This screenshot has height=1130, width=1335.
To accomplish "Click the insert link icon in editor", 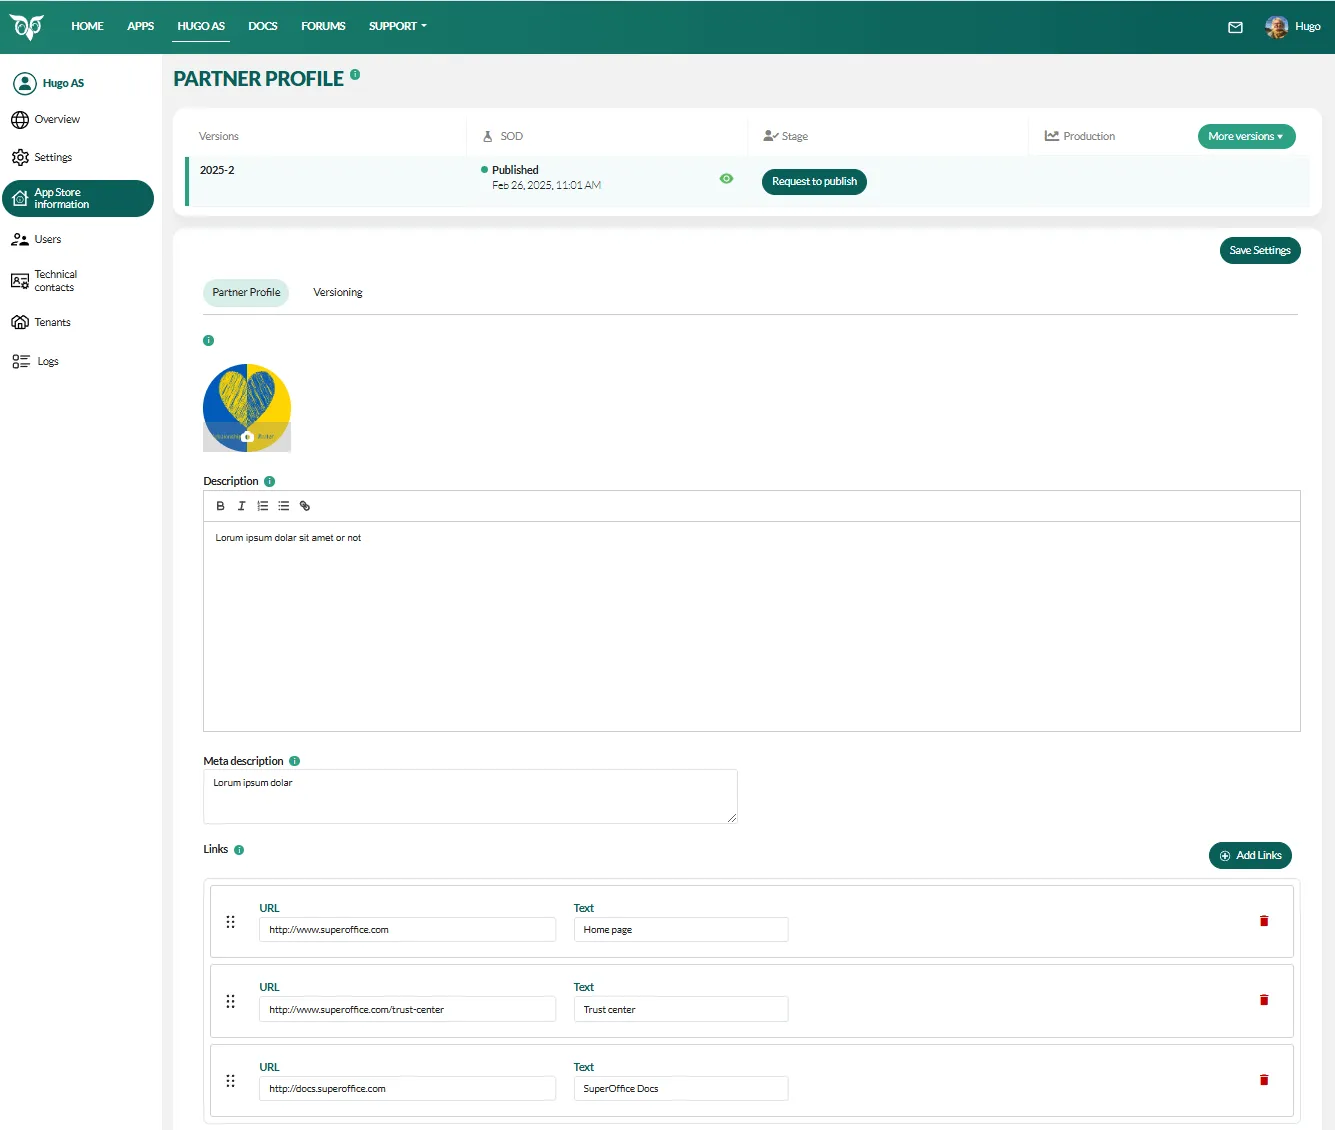I will point(305,506).
